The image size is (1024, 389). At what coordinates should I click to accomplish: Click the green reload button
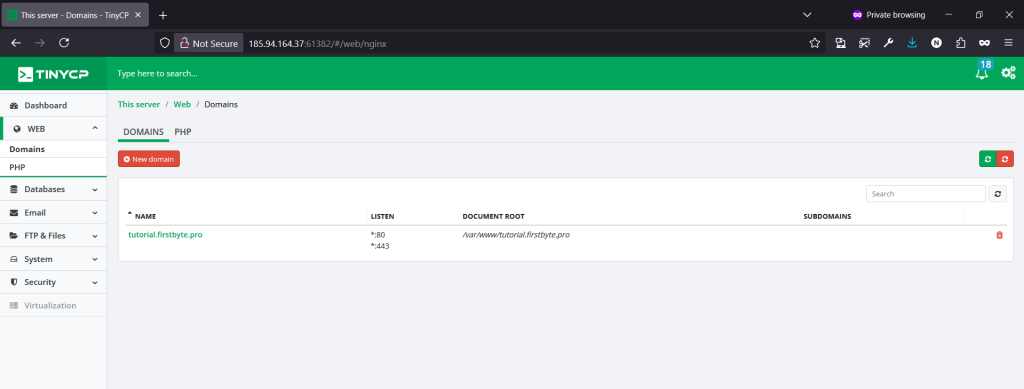[987, 159]
